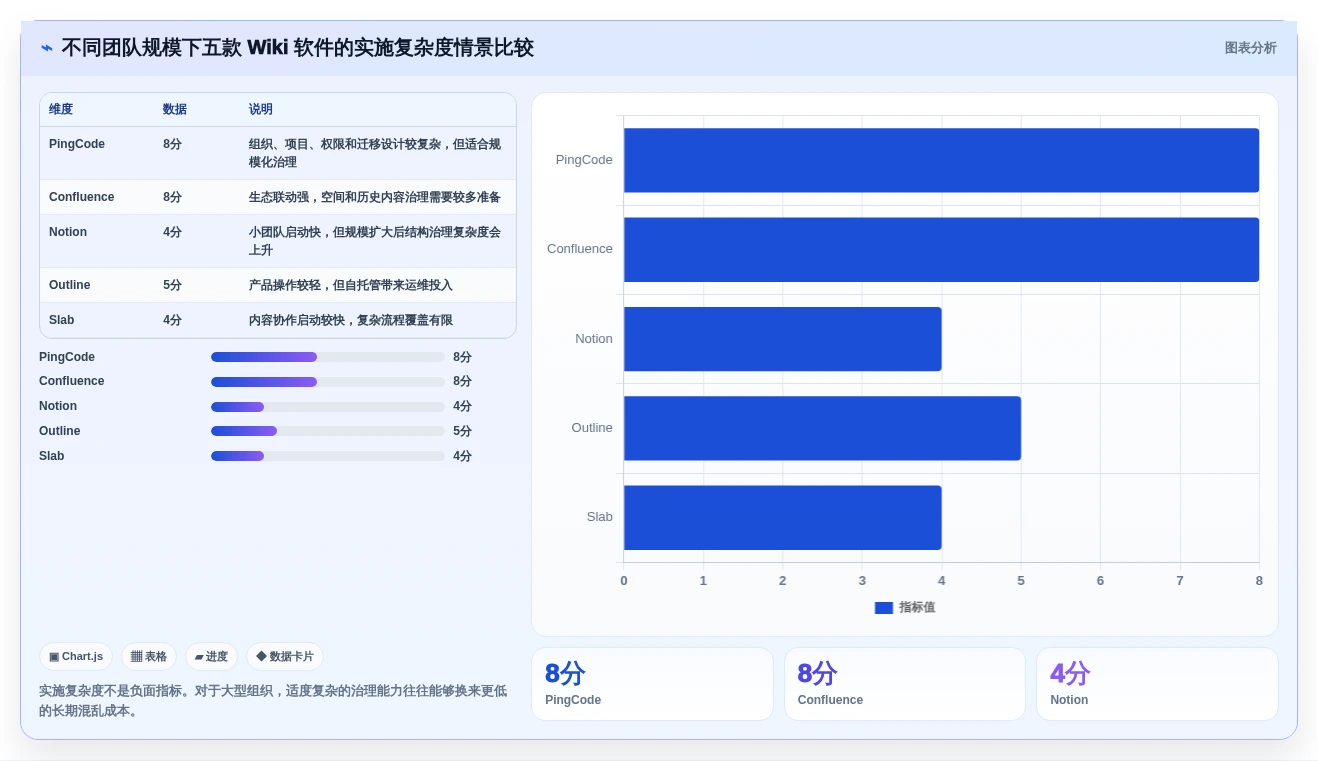Screen dimensions: 1318x761
Task: Click 内容协作启动较快 description in Slab row
Action: coord(351,320)
